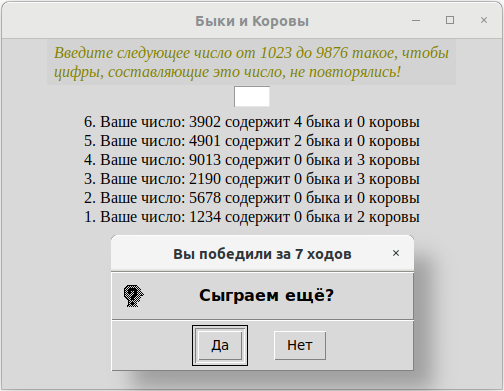
Task: Click the question mark icon in the dialog
Action: [134, 296]
